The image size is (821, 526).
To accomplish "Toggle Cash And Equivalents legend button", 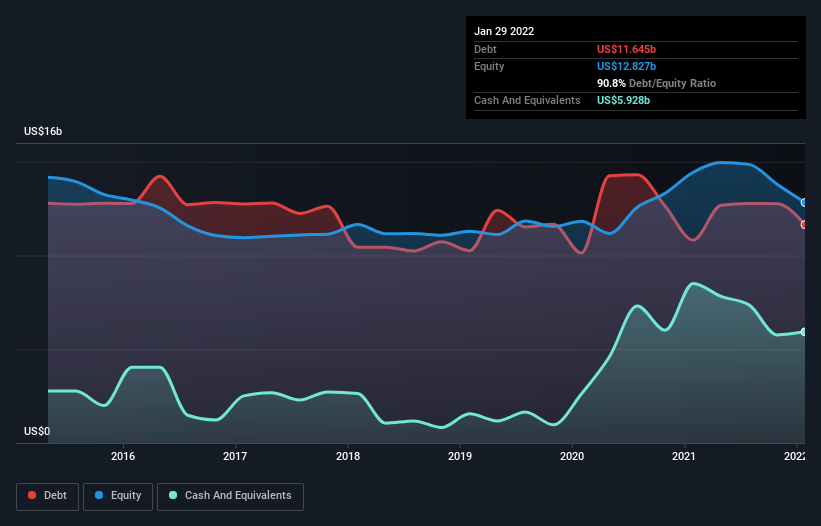I will click(x=230, y=497).
